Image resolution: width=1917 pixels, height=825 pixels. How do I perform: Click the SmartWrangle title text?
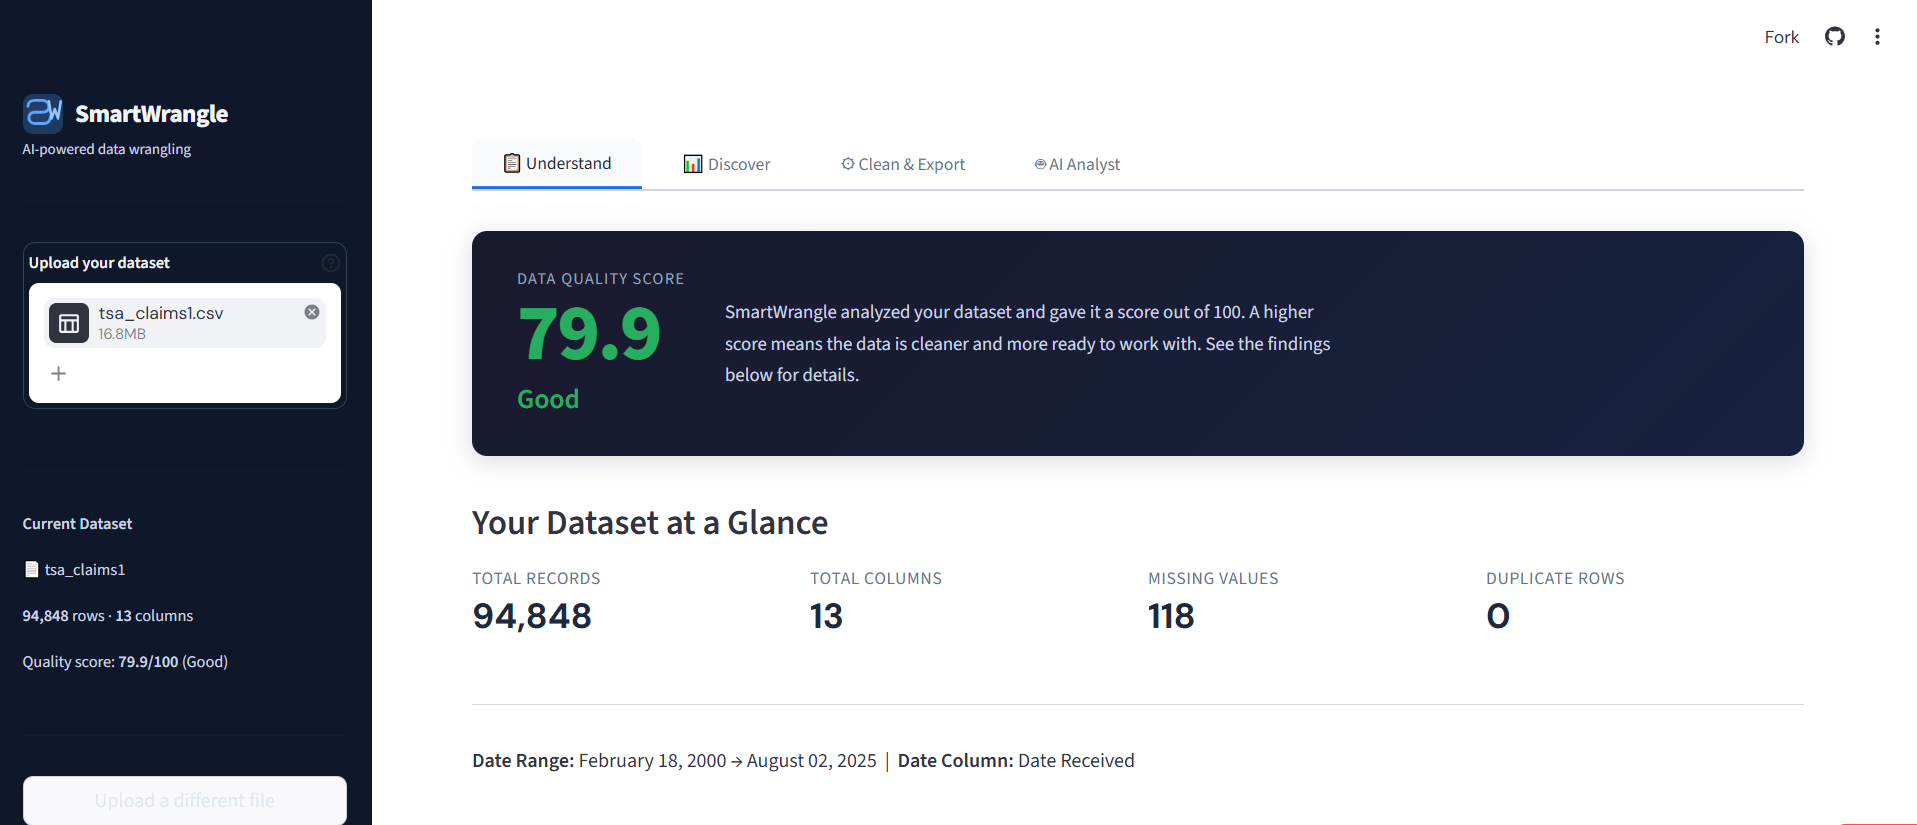pyautogui.click(x=152, y=114)
